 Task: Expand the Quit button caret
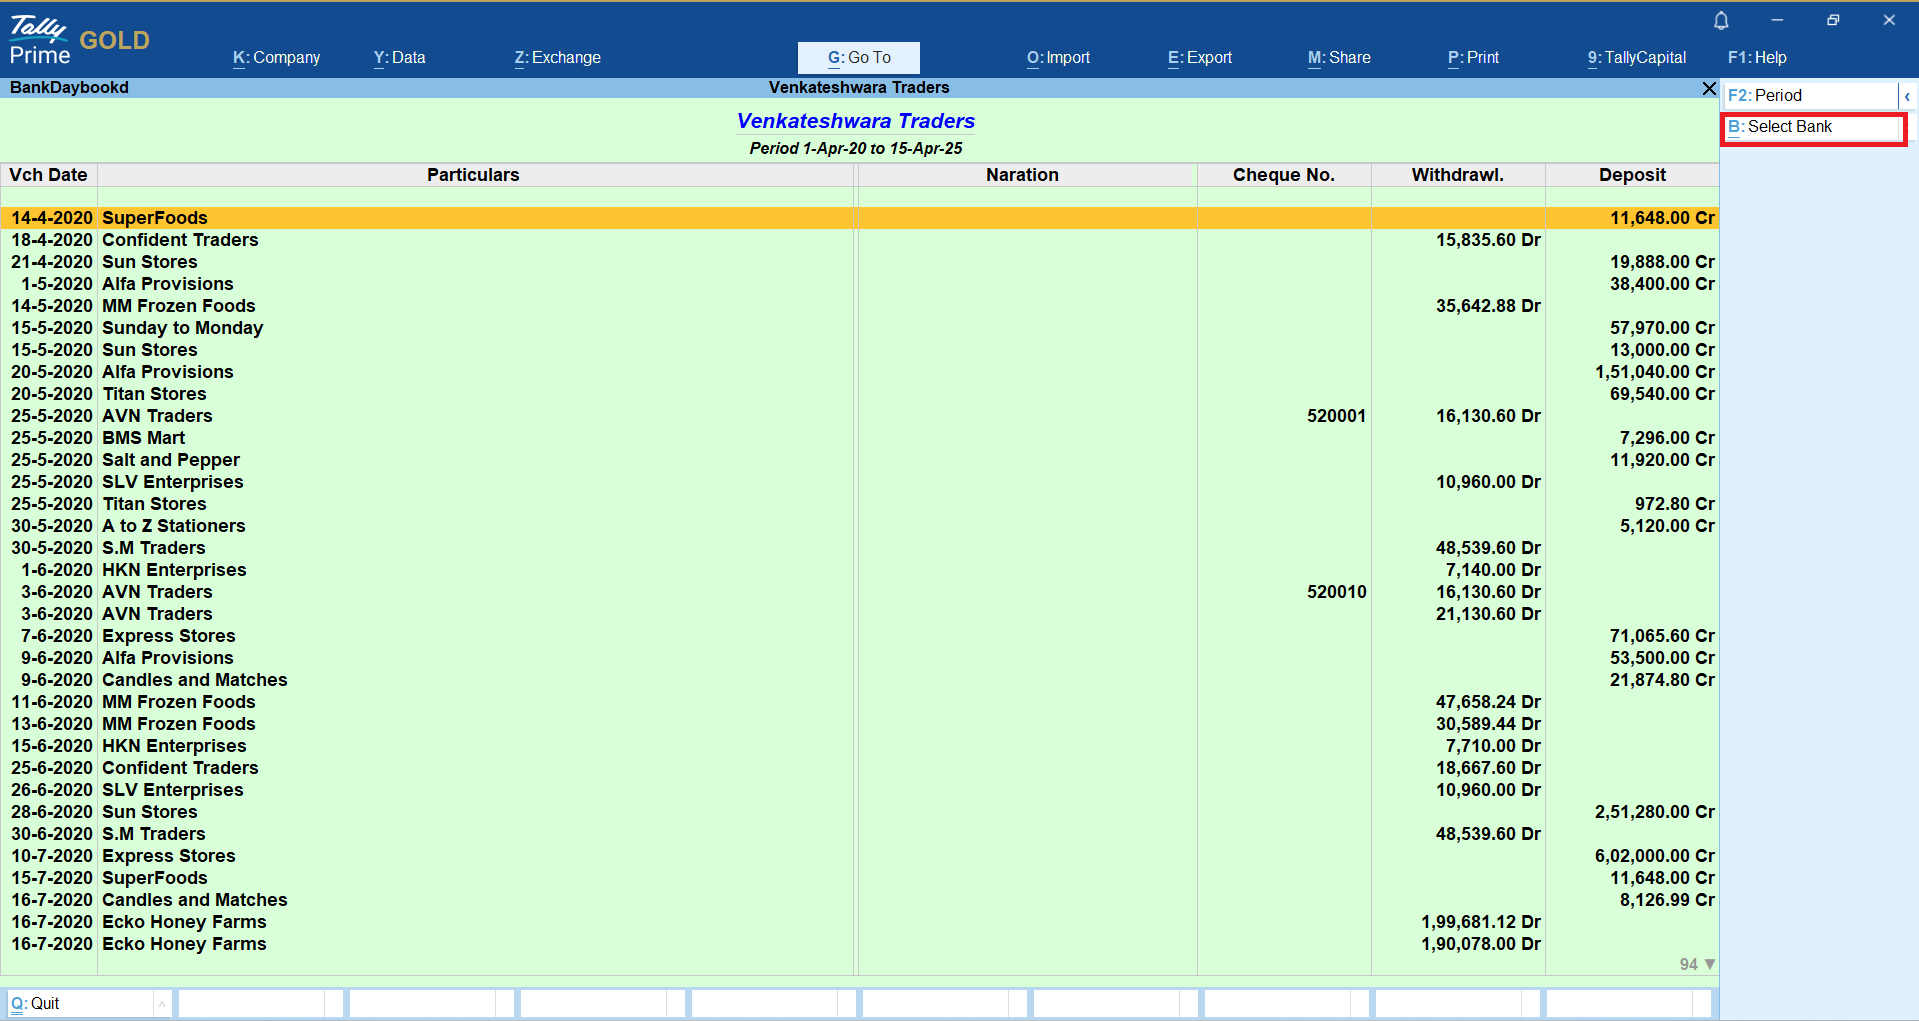(162, 1003)
